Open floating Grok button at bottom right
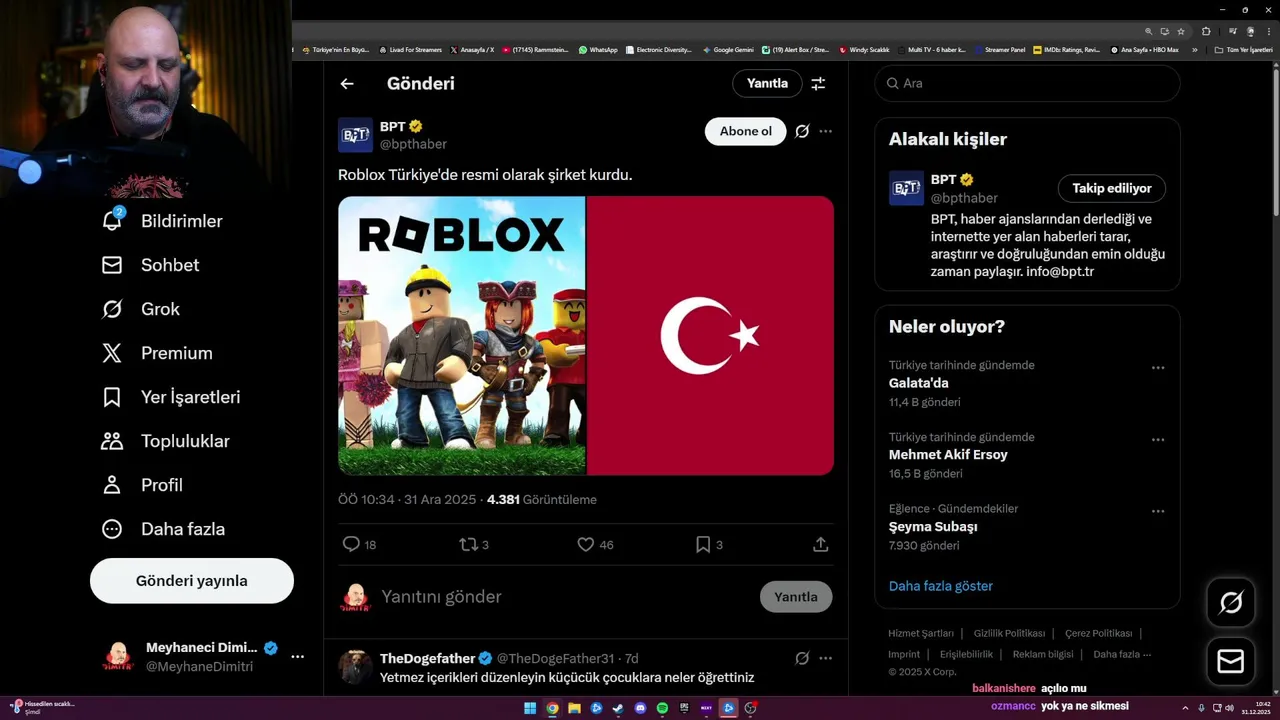 pyautogui.click(x=1231, y=602)
